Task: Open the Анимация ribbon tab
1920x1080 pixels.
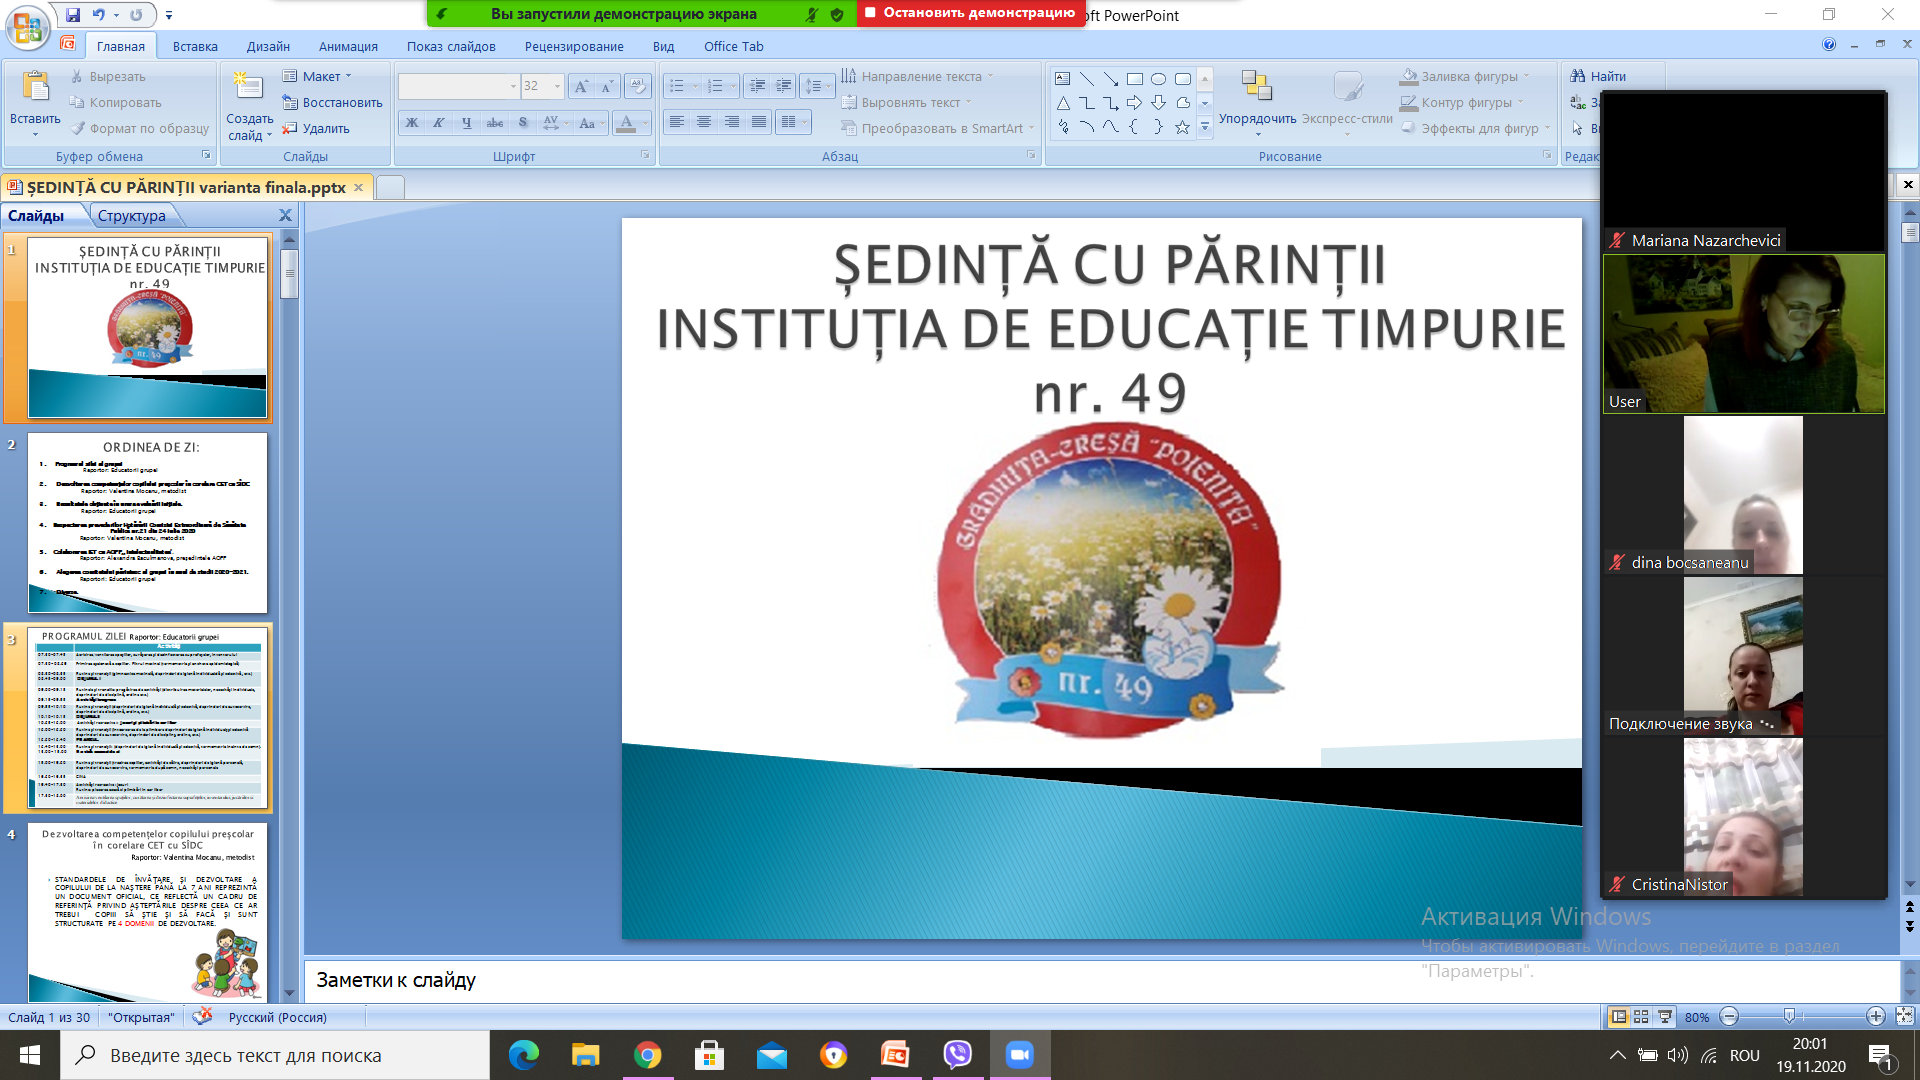Action: 348,46
